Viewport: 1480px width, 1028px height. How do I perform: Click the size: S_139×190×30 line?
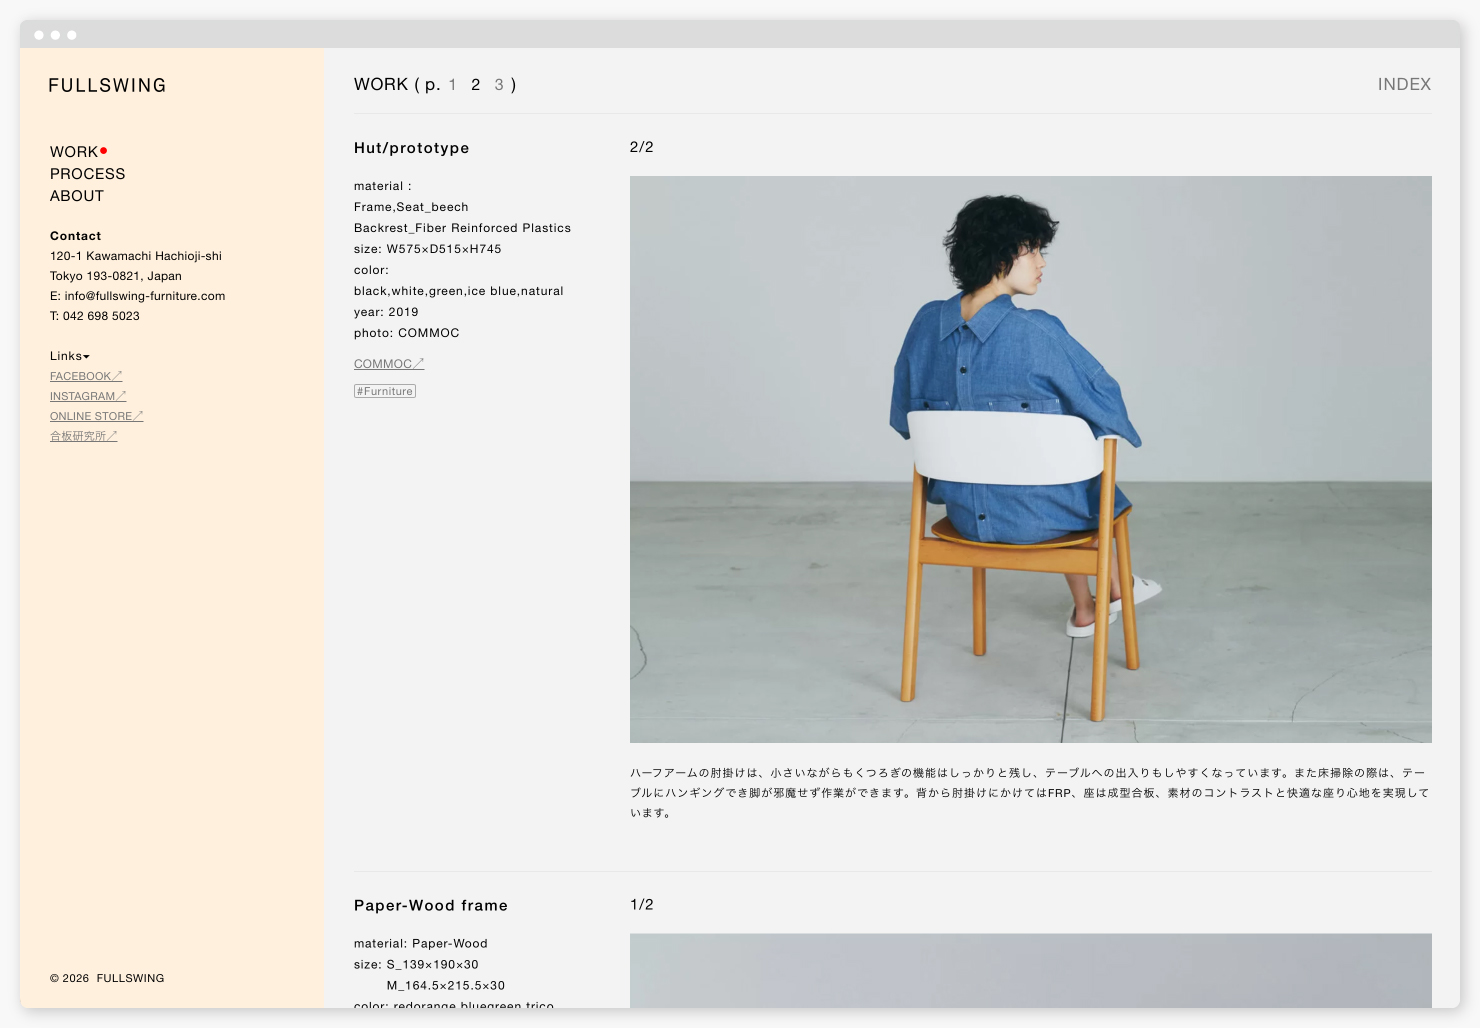tap(416, 965)
